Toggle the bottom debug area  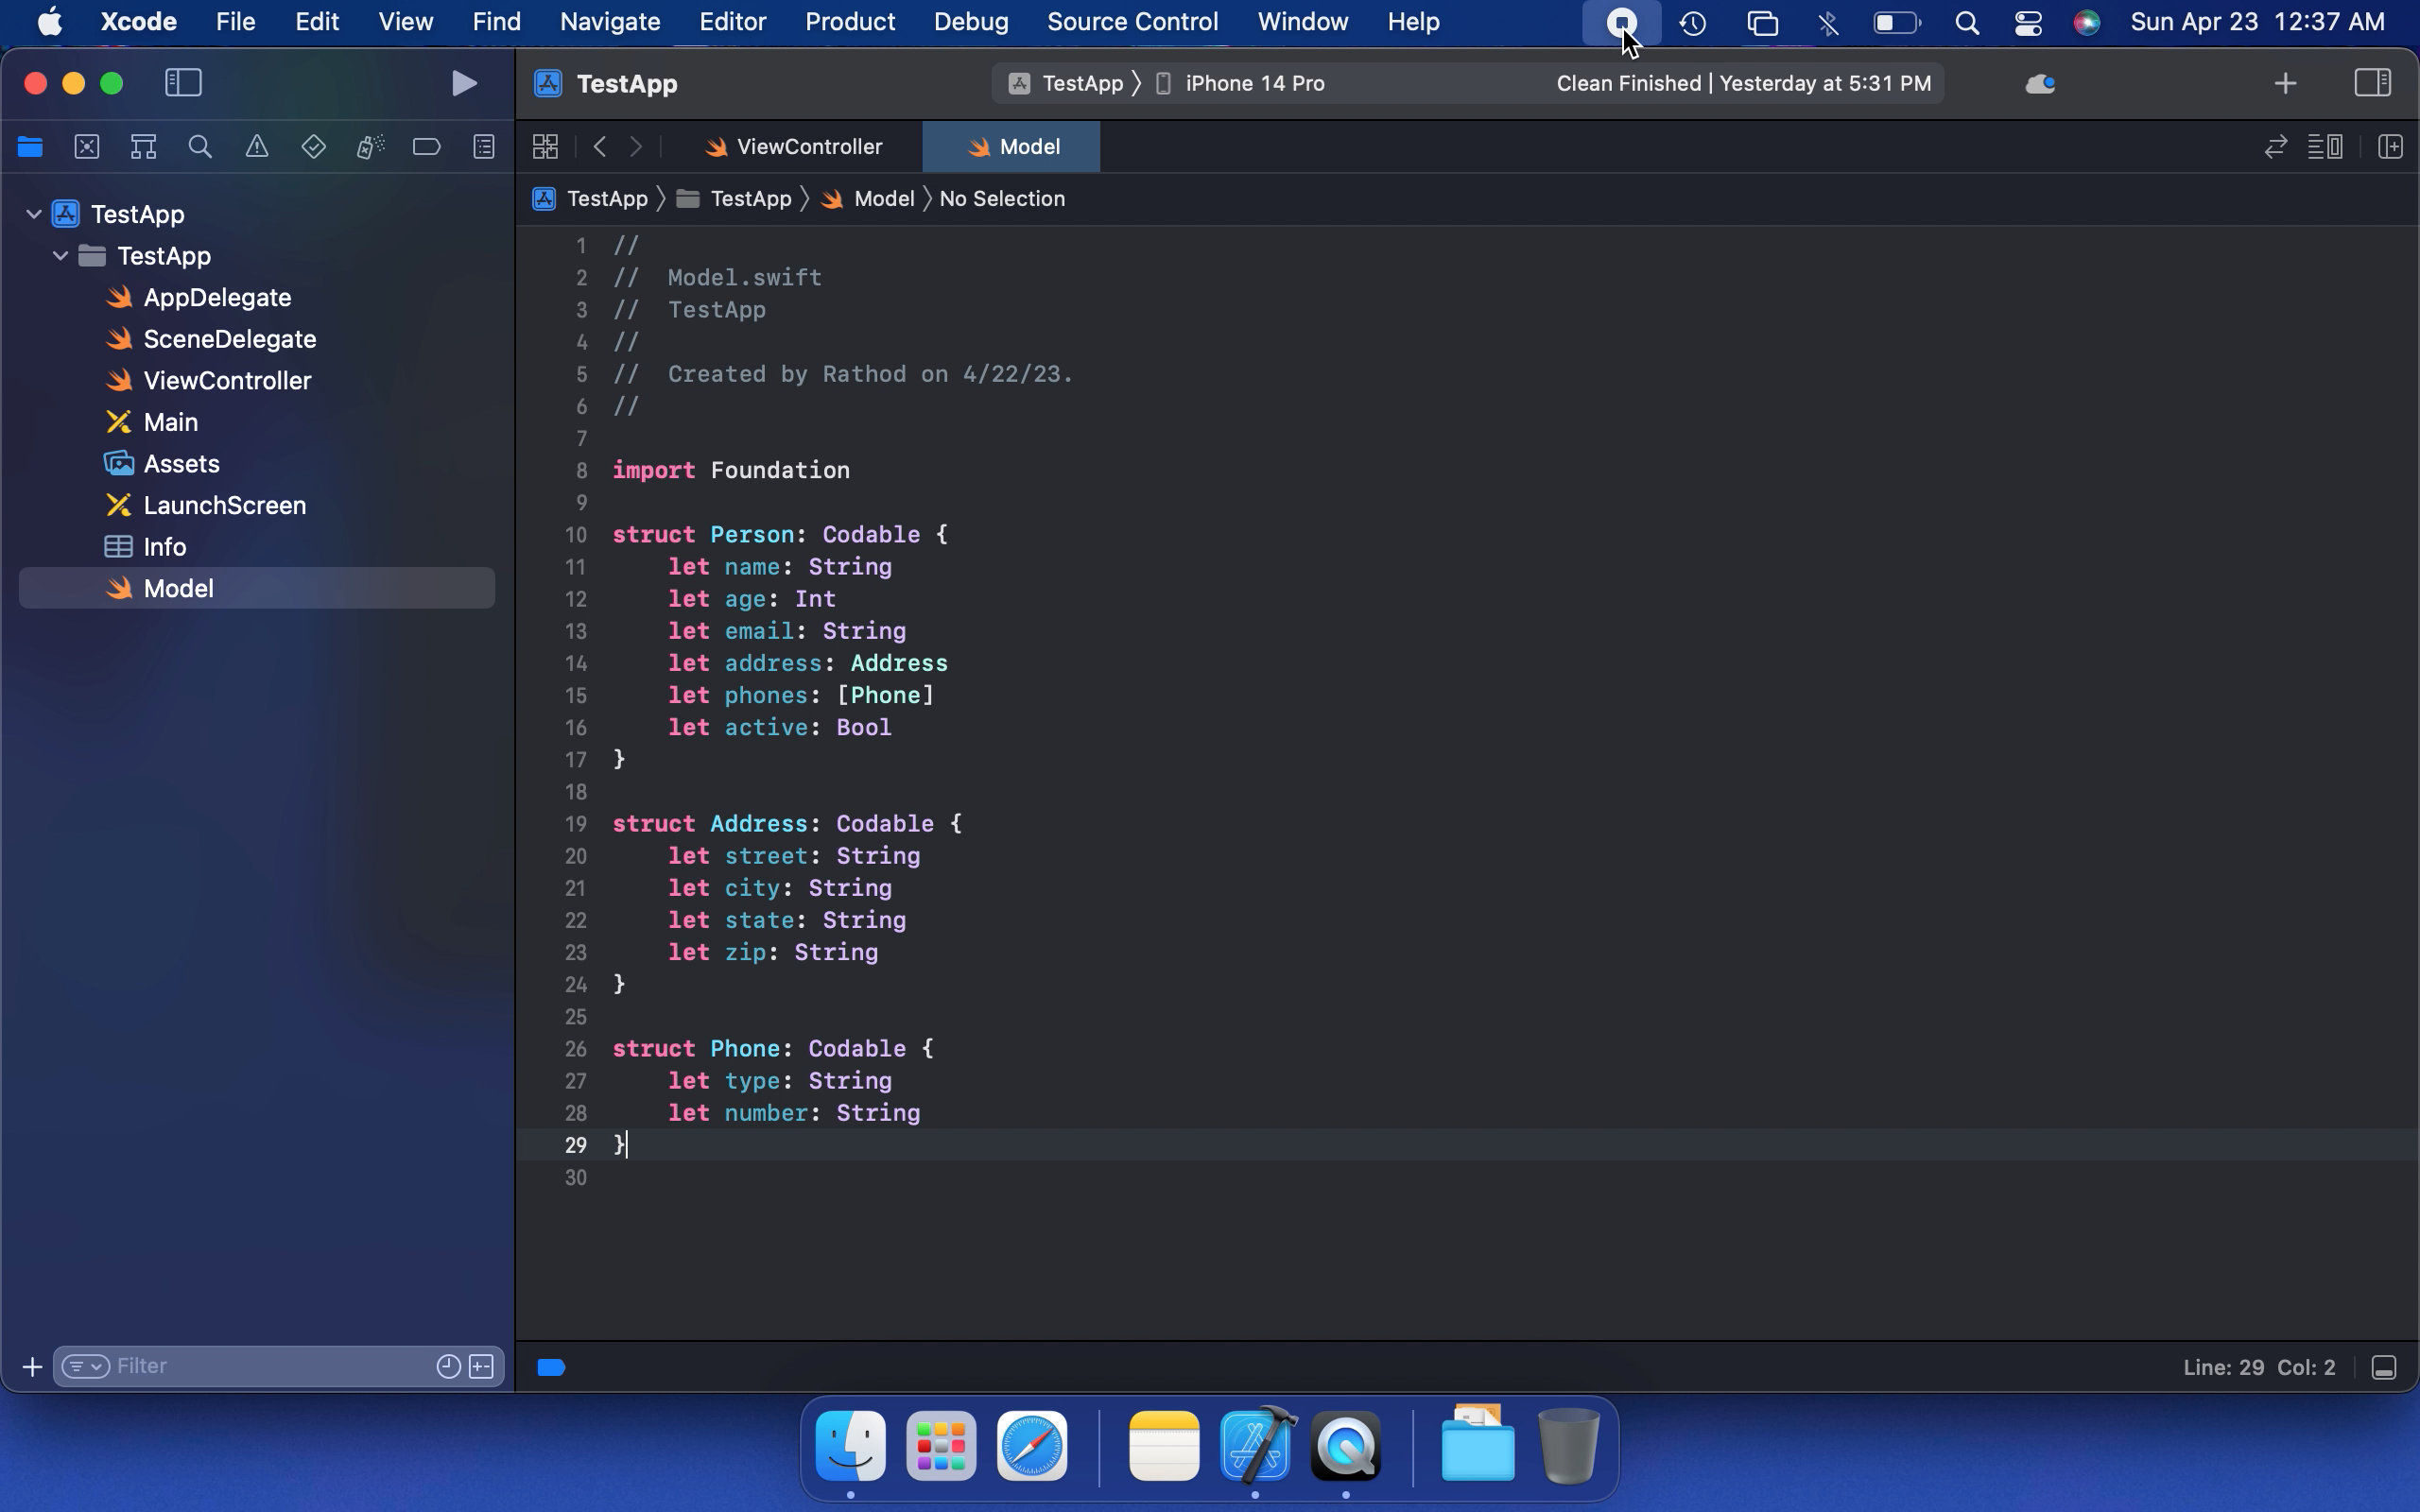click(x=2384, y=1367)
